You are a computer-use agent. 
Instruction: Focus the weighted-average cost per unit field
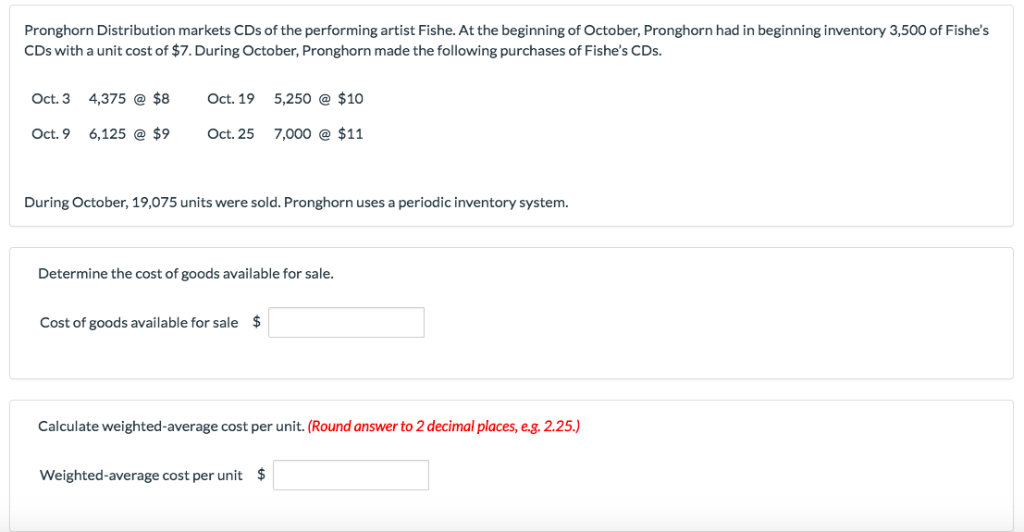351,475
